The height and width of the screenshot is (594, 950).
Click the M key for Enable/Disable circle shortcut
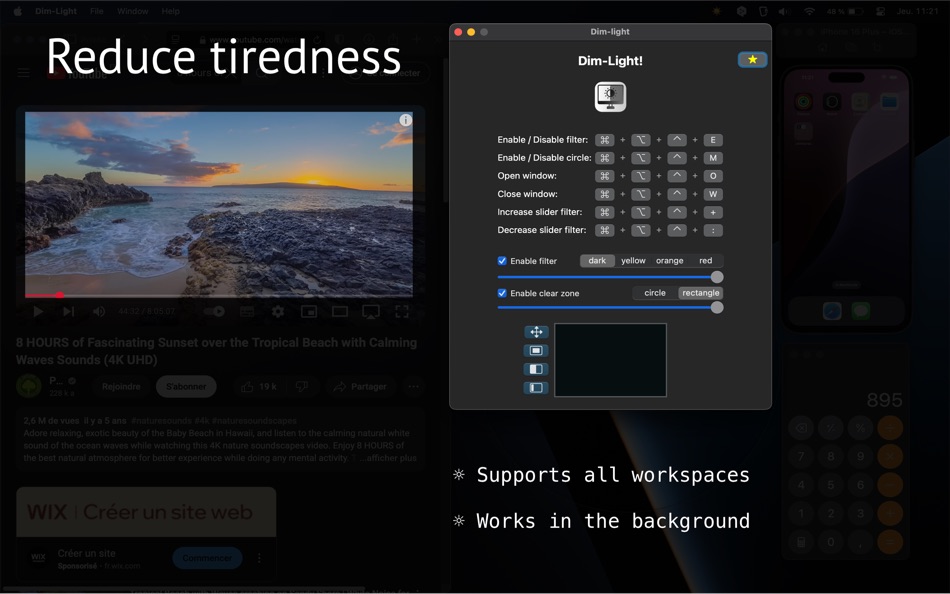coord(713,158)
